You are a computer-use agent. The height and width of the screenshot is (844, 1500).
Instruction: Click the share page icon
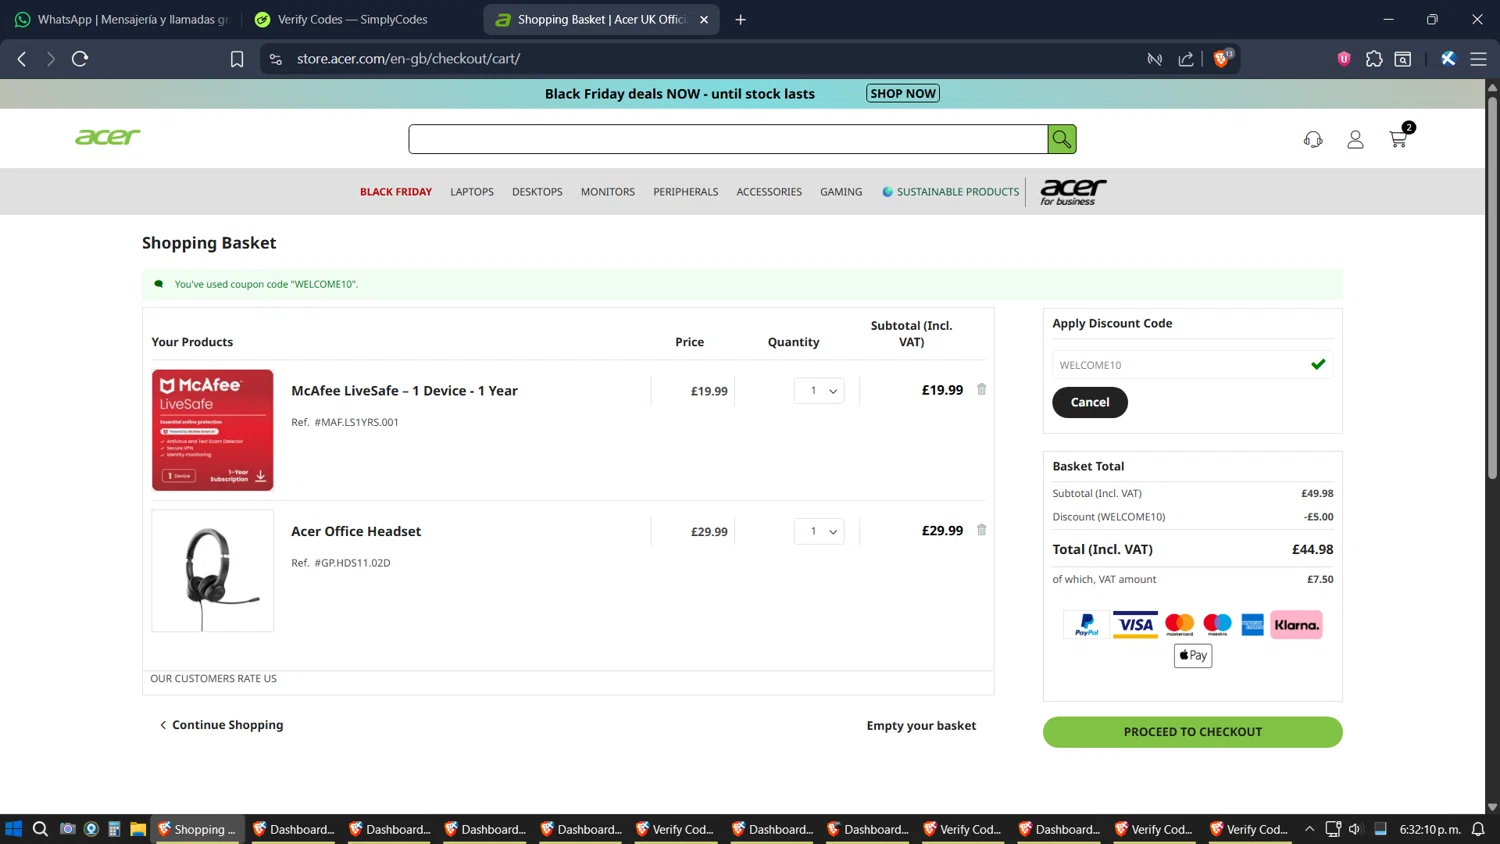point(1186,59)
